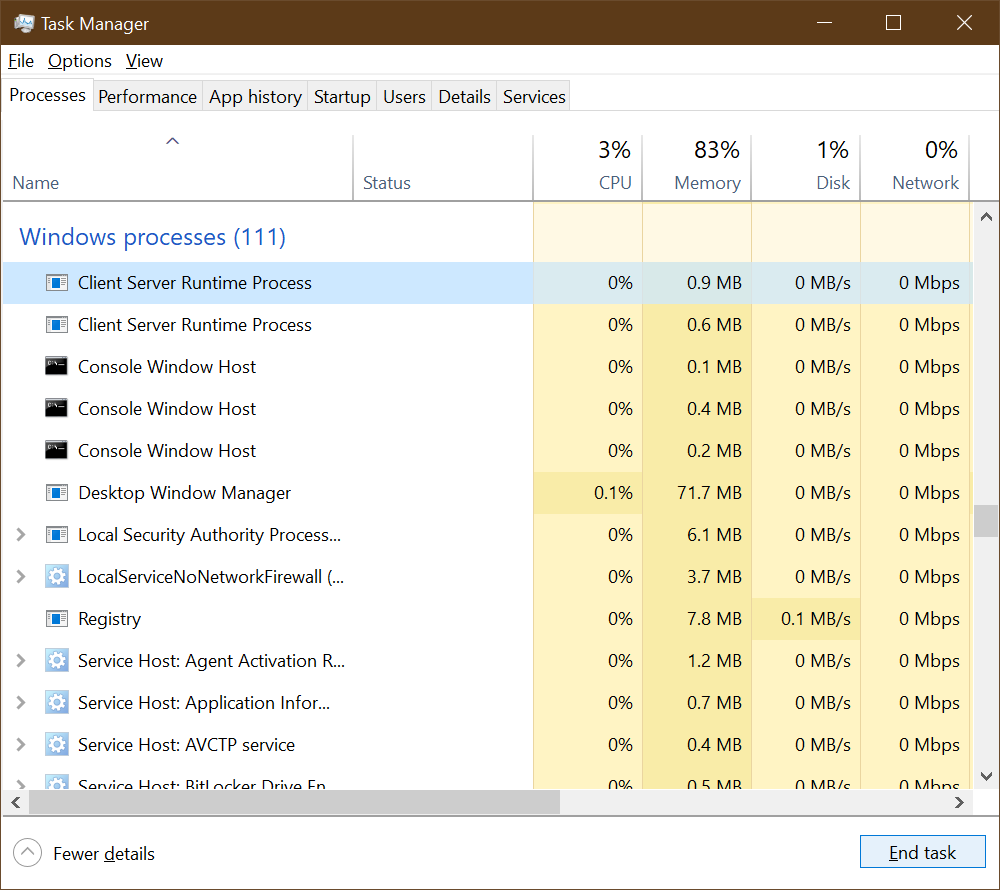Click the 0.1 MB/s disk value for Registry

coord(816,619)
